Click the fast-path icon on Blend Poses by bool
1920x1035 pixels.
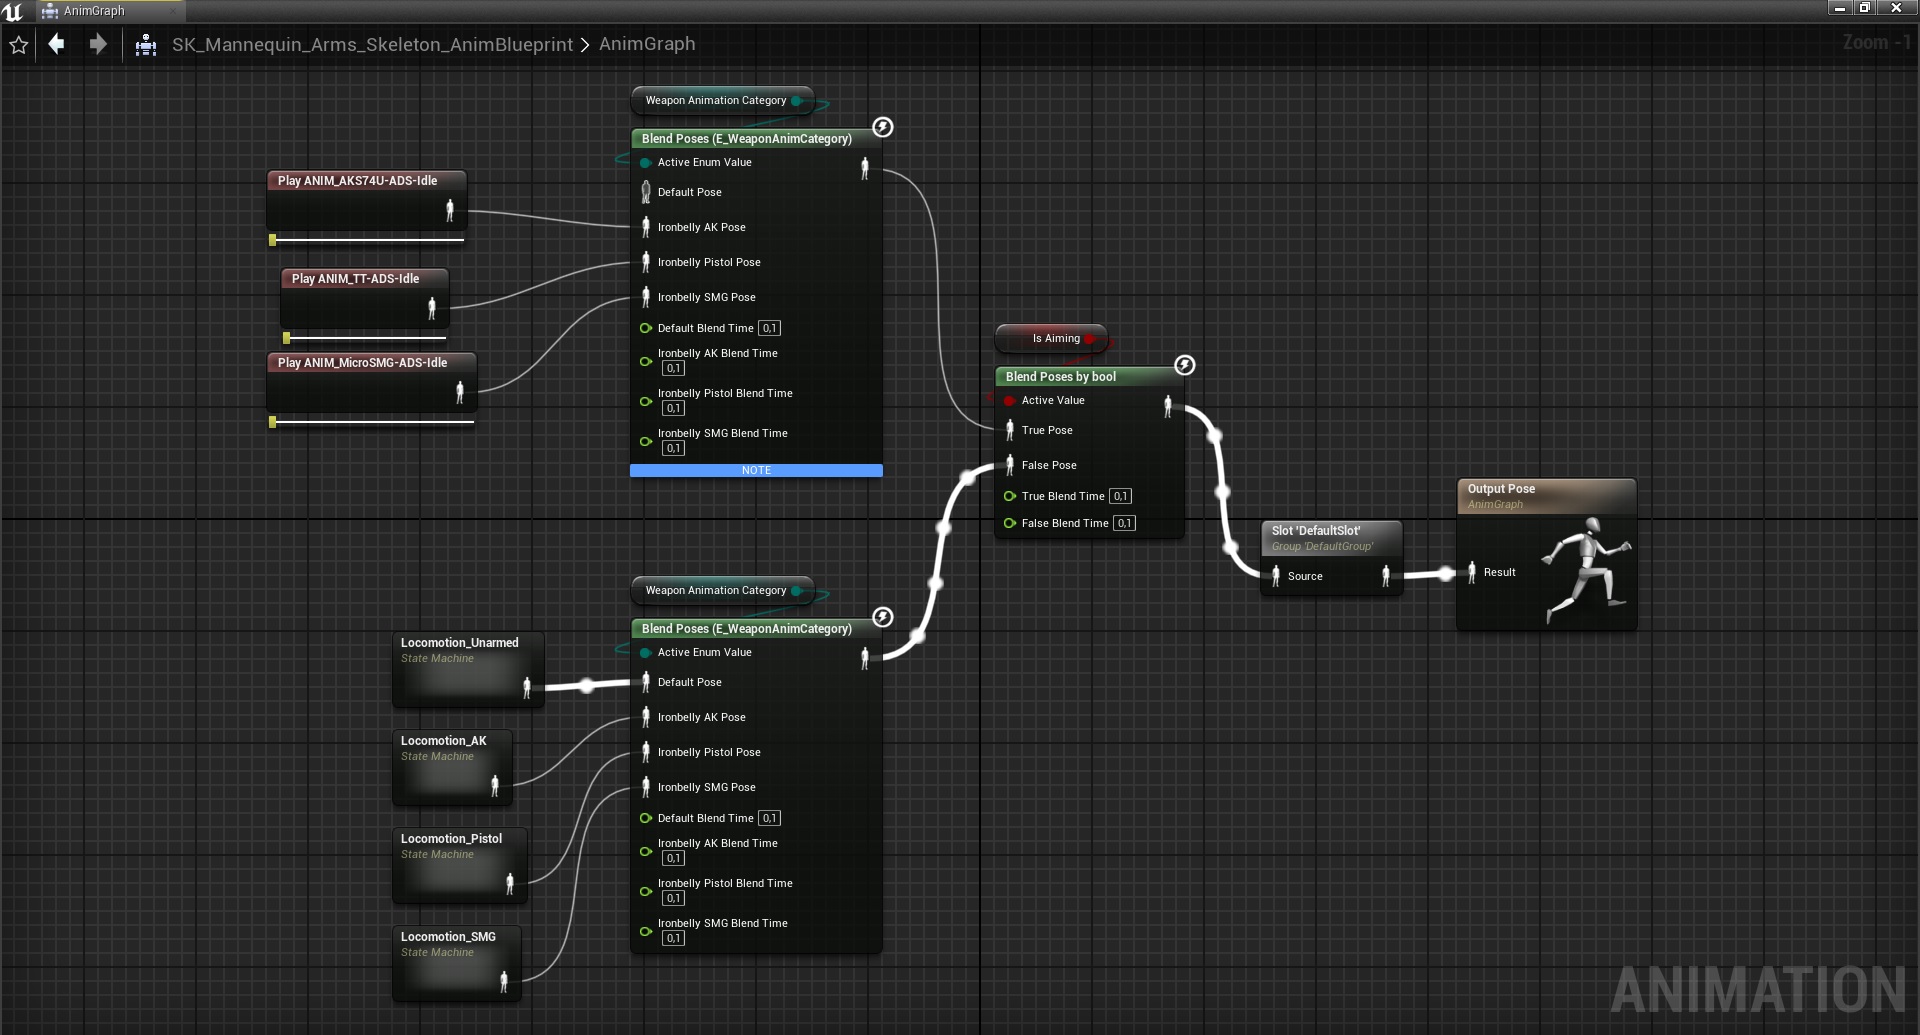[x=1184, y=365]
